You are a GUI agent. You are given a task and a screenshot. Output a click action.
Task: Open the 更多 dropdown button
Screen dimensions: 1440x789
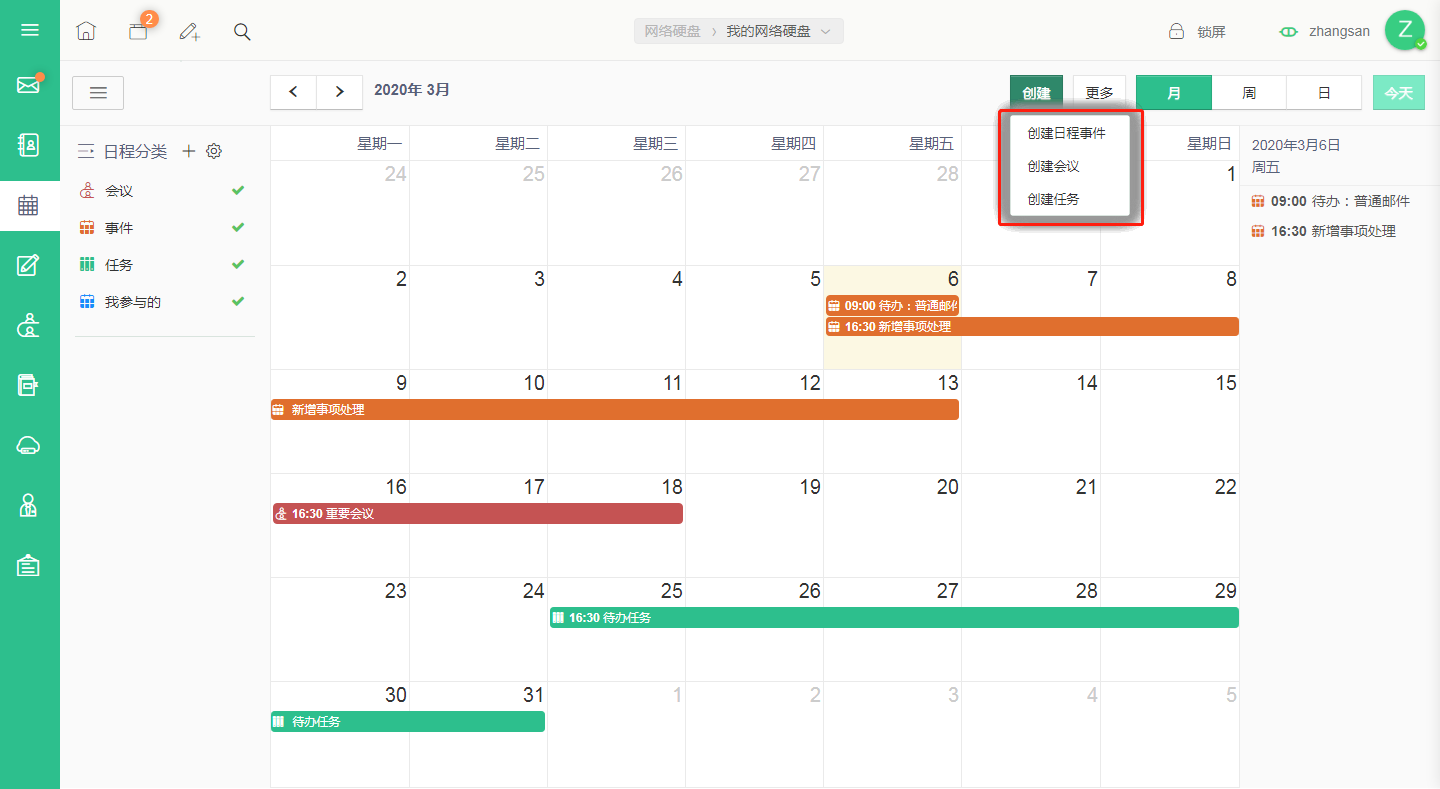[1099, 93]
